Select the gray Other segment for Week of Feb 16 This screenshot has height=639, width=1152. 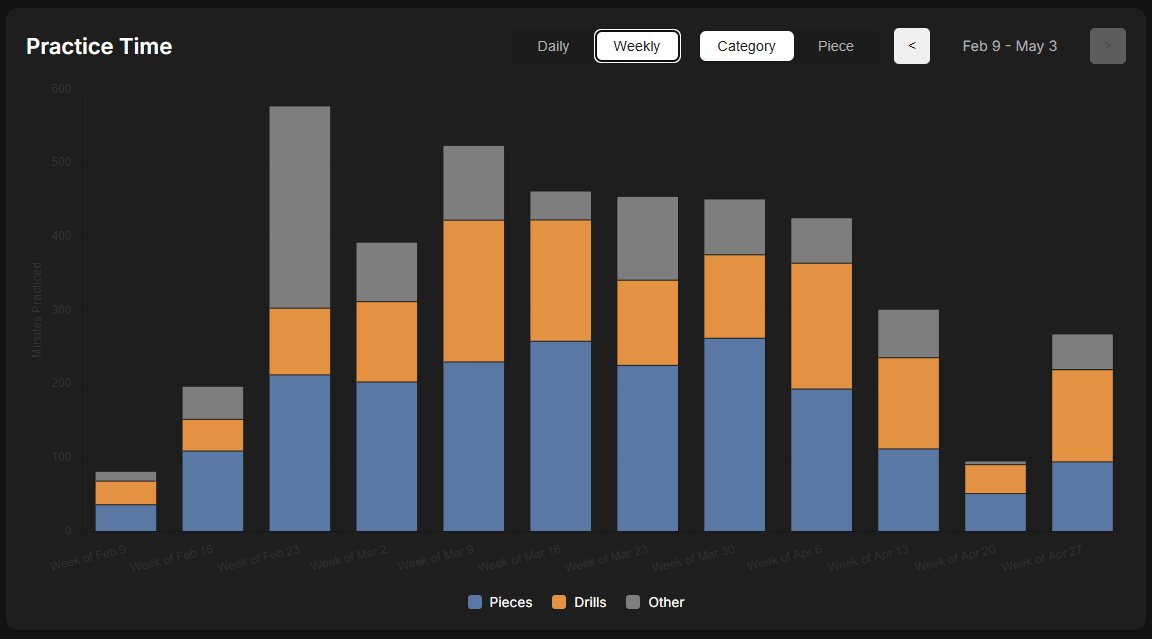coord(213,403)
